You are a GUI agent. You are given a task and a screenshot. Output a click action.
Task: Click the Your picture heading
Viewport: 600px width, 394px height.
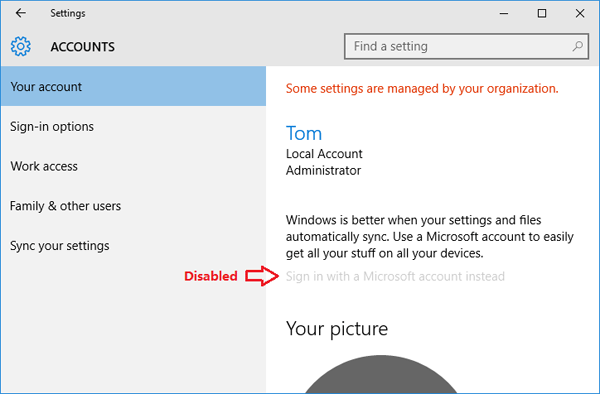click(337, 329)
